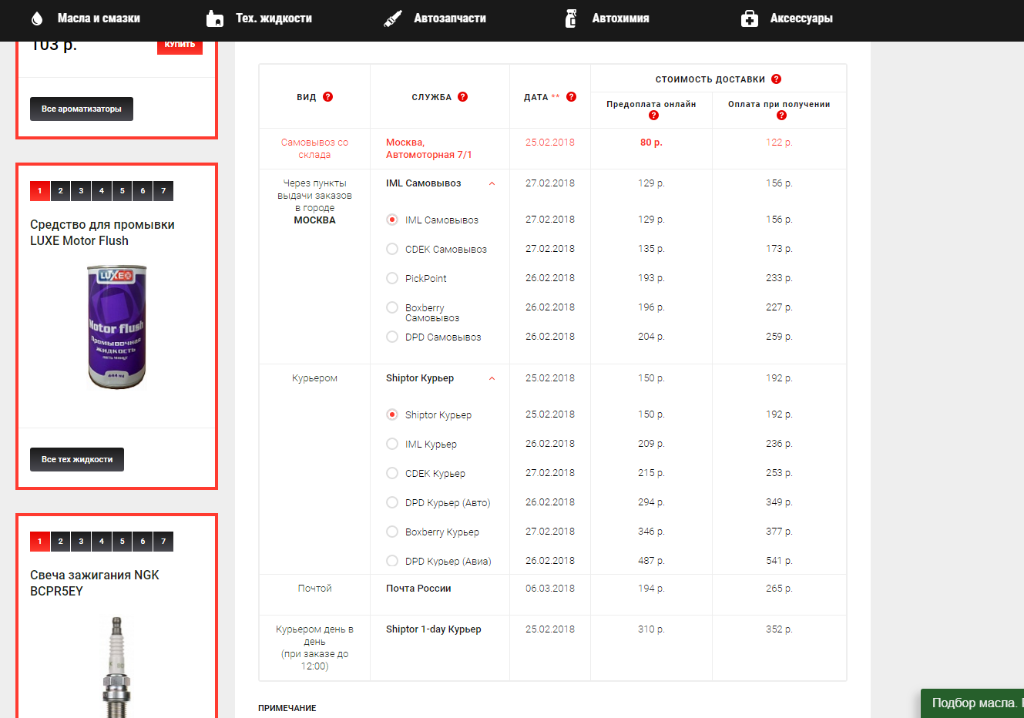The width and height of the screenshot is (1024, 718).
Task: Go to slide 4 in Motor Flush carousel
Action: tap(102, 191)
